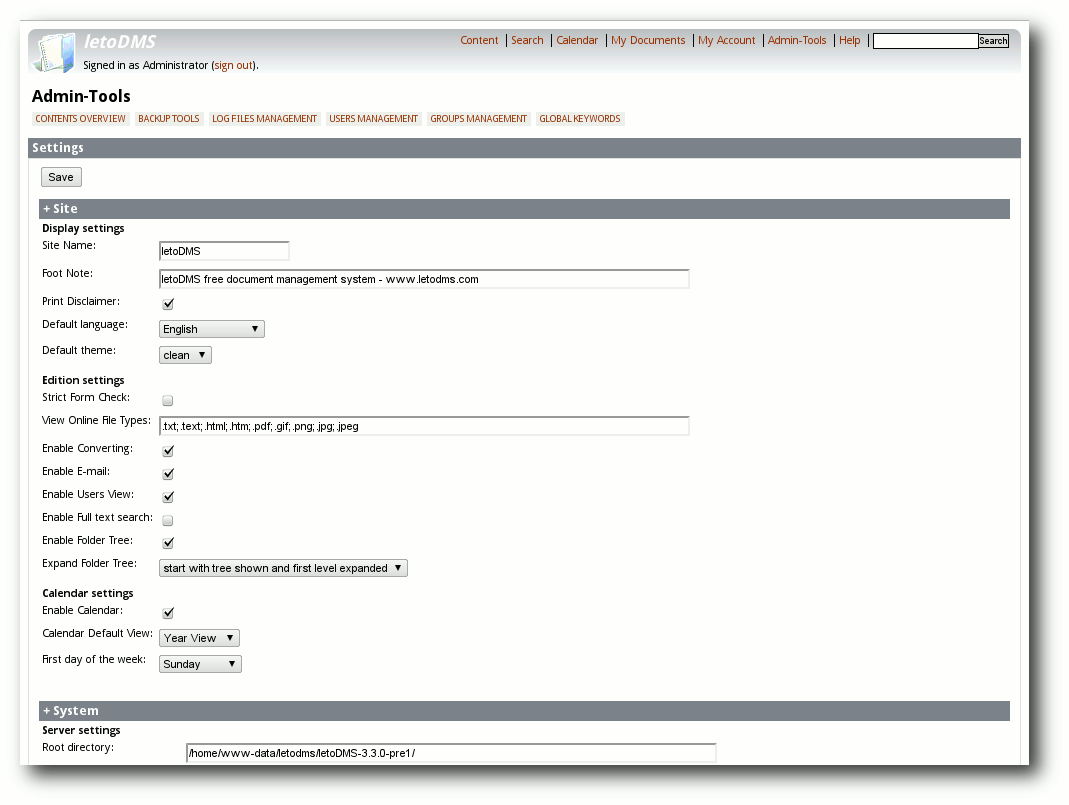Click the Admin-Tools page heading
The height and width of the screenshot is (805, 1069).
pos(81,96)
